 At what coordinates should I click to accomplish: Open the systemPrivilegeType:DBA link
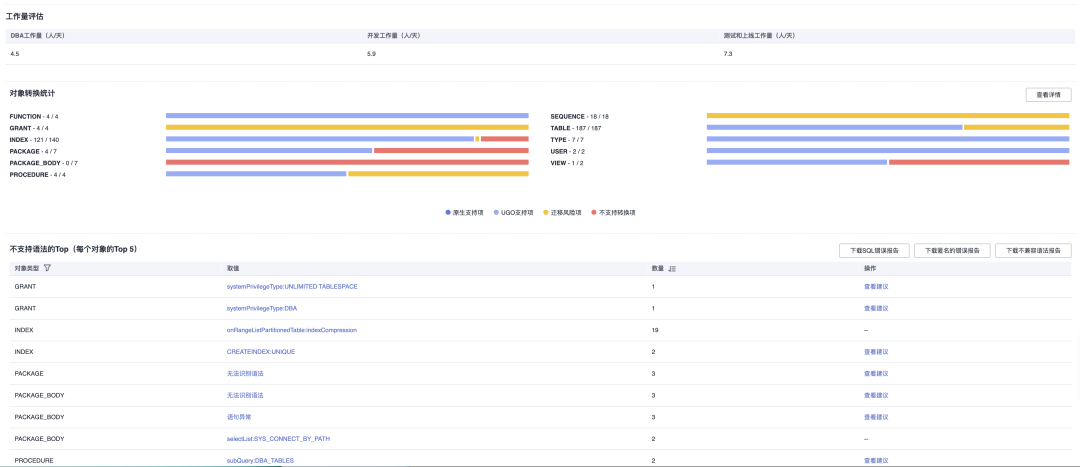(262, 308)
